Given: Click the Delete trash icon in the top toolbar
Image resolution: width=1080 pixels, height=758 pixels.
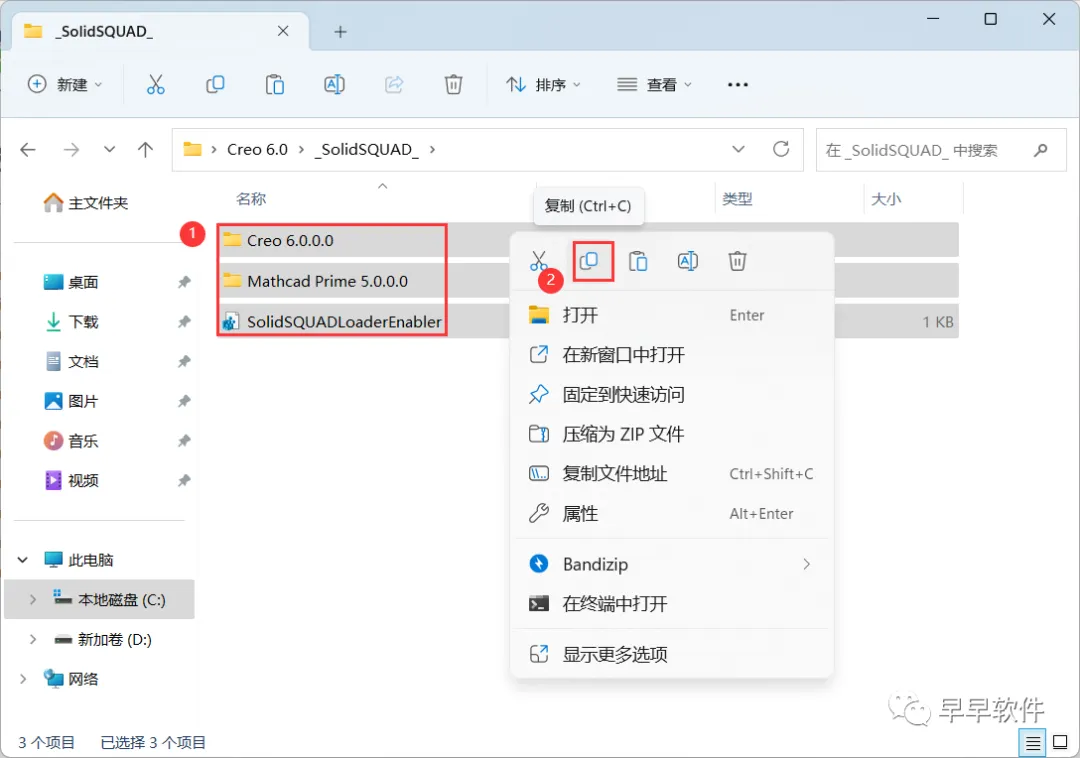Looking at the screenshot, I should click(453, 85).
